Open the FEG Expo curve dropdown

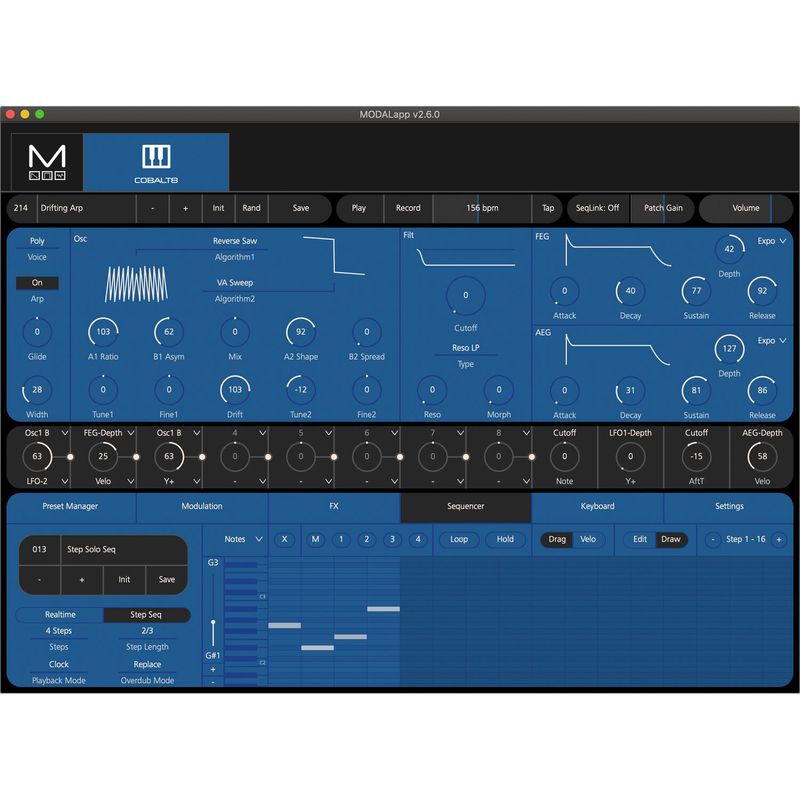tap(771, 241)
